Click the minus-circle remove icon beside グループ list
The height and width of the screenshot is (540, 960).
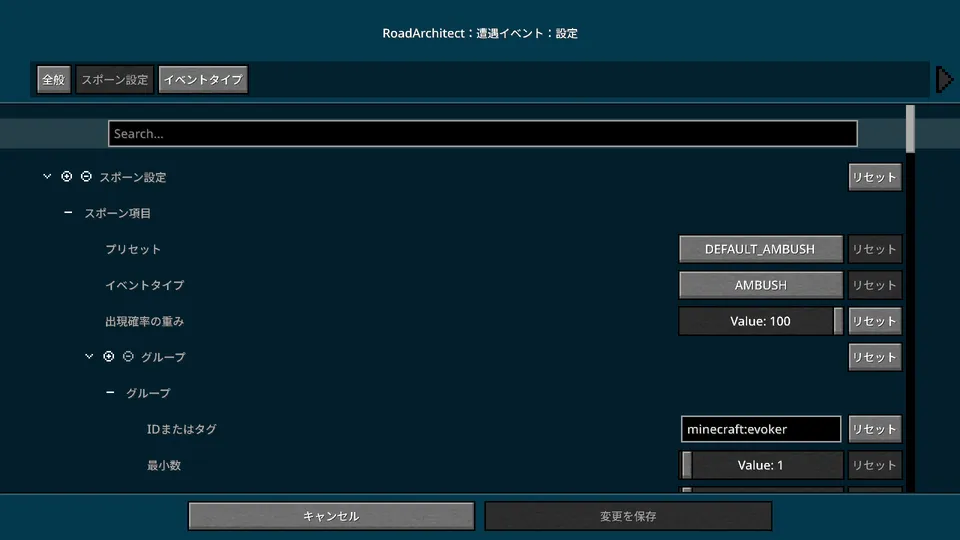tap(128, 357)
